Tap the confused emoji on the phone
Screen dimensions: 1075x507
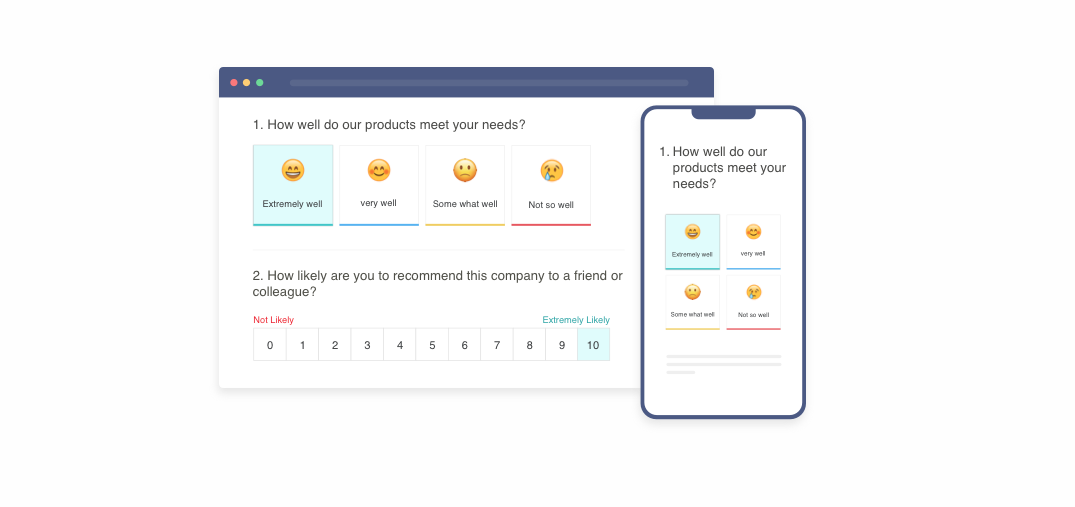click(692, 292)
